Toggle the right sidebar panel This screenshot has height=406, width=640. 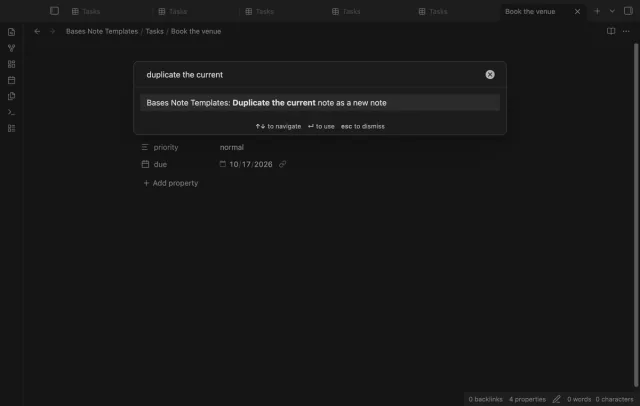point(628,11)
